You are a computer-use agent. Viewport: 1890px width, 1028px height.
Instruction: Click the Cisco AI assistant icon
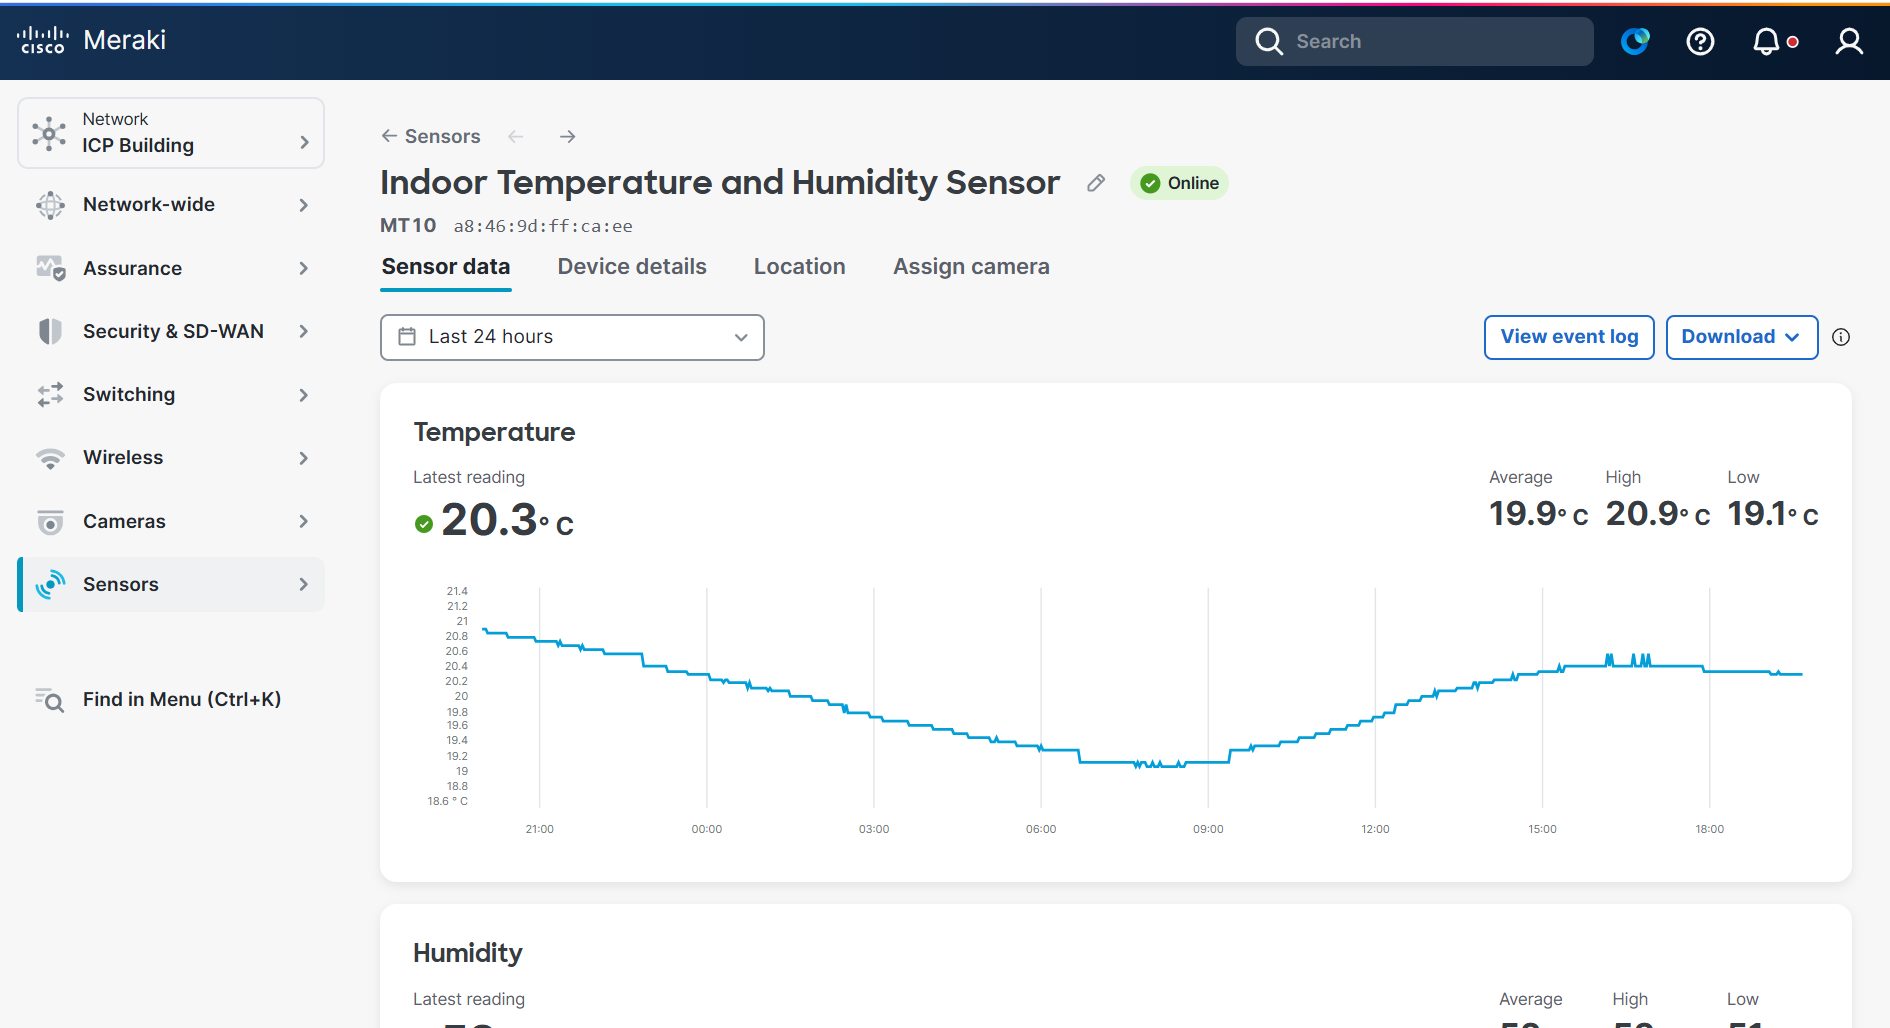coord(1635,41)
